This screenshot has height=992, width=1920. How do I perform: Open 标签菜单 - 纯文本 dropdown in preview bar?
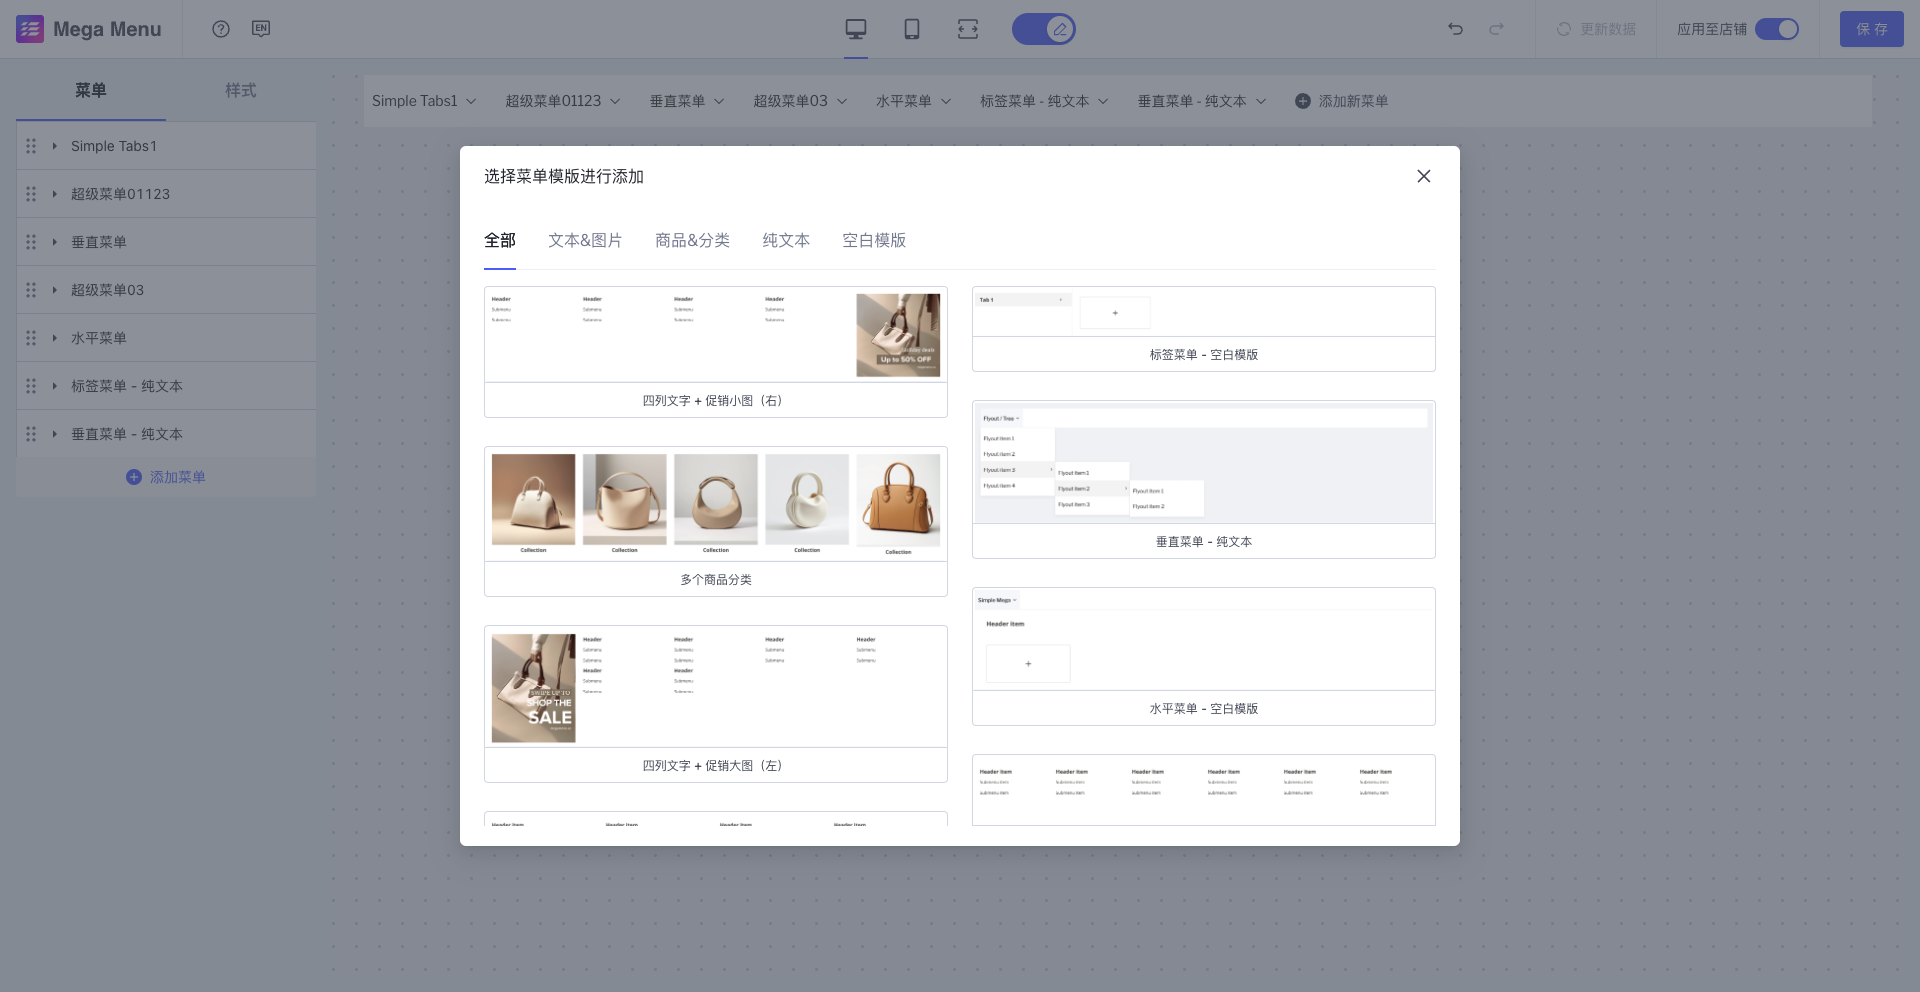point(1044,101)
